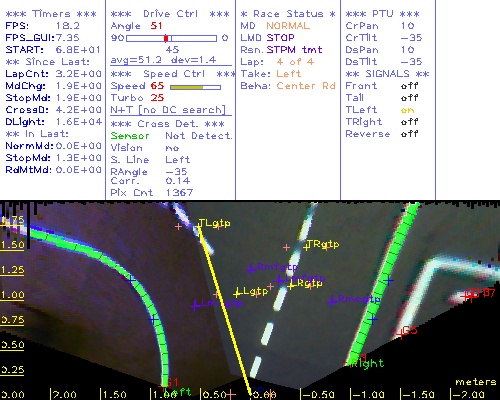
Task: Click the 1.50 label on vertical scale
Action: coord(12,245)
